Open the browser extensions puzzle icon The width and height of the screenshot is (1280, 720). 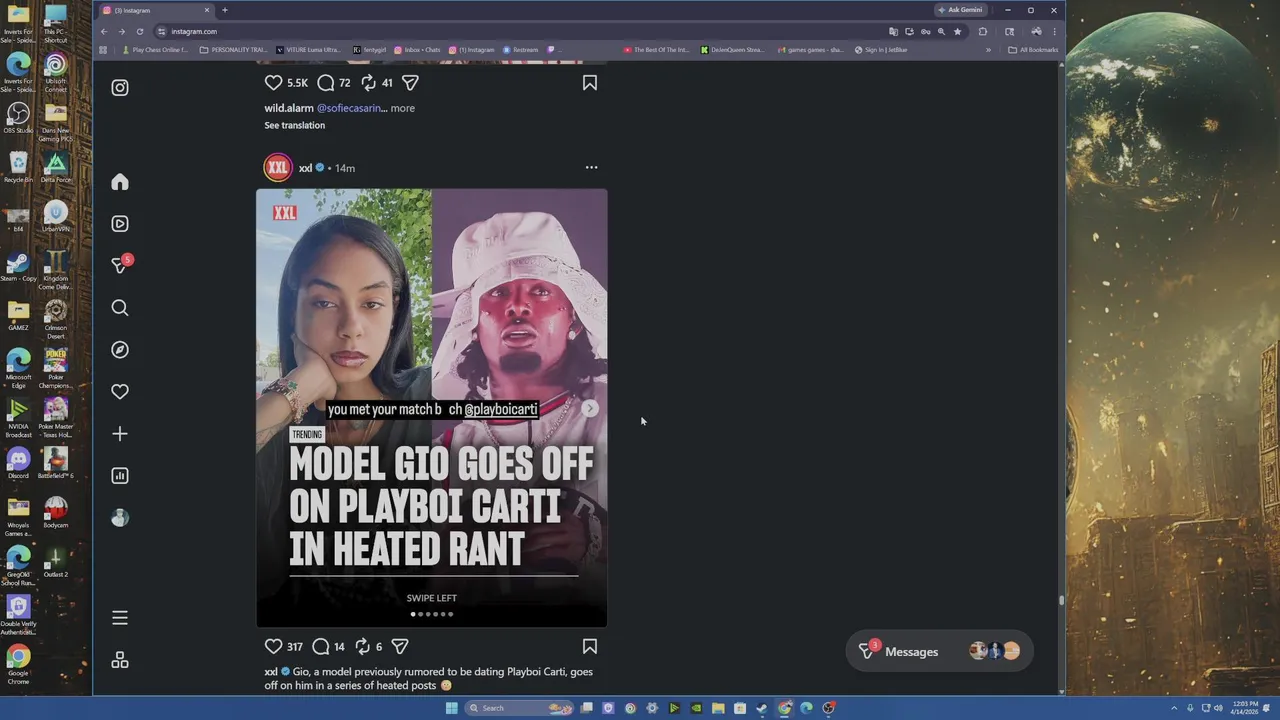tap(982, 31)
